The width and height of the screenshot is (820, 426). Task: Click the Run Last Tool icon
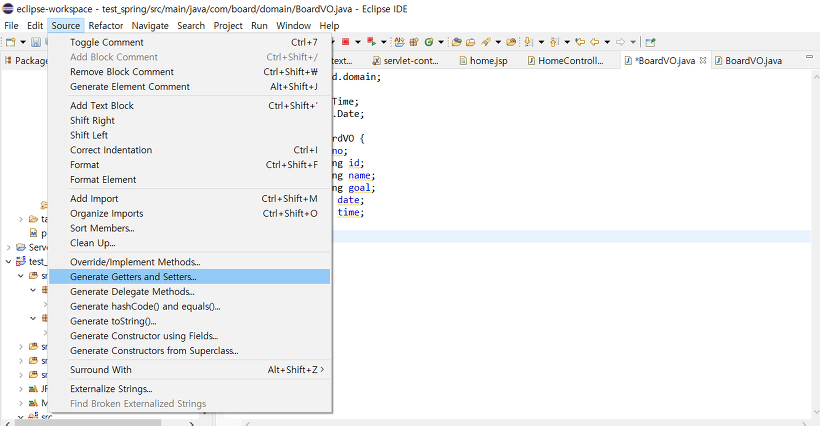click(371, 42)
